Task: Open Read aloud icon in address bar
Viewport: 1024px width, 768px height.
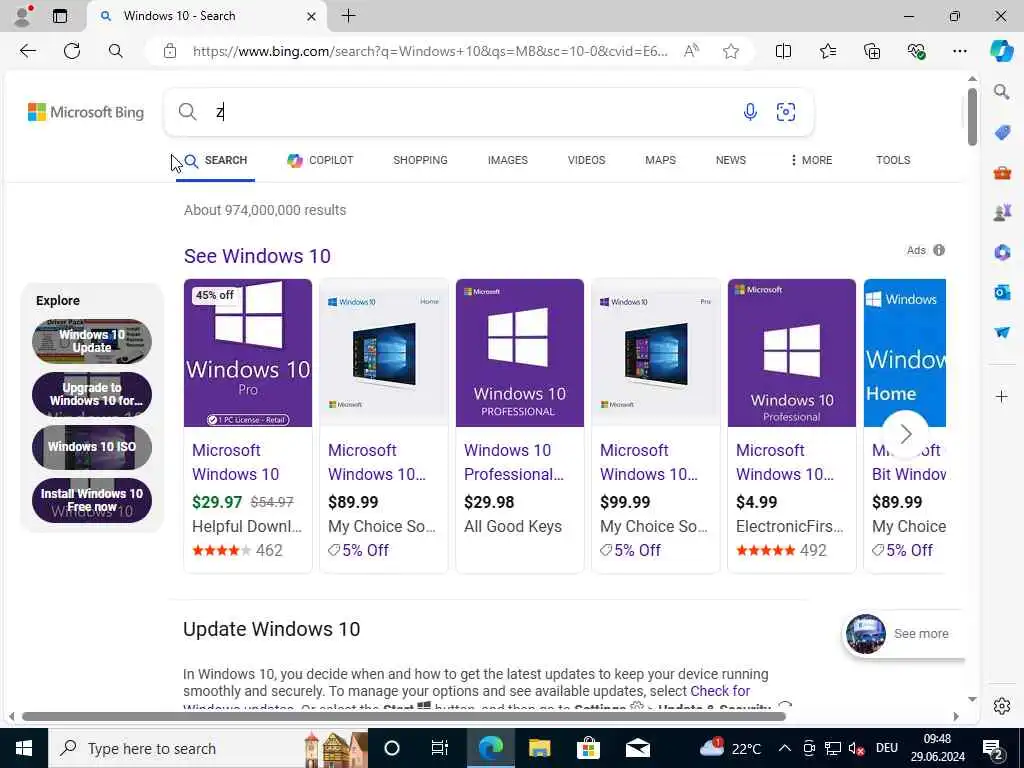Action: [x=692, y=51]
